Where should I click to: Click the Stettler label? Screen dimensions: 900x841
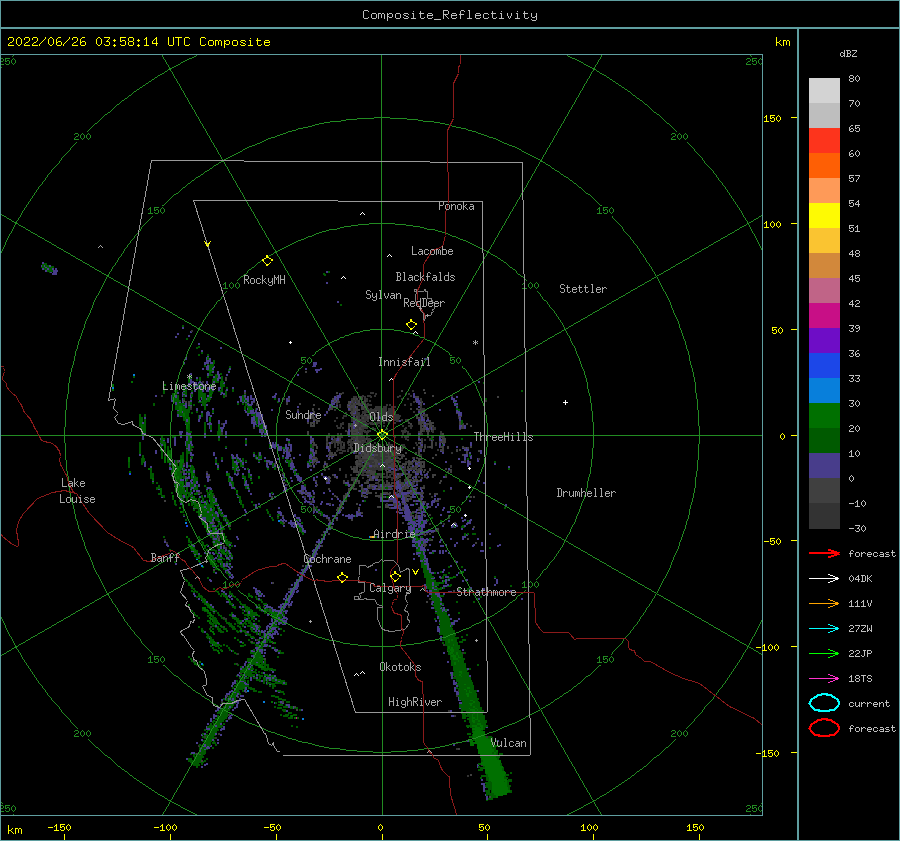coord(583,289)
